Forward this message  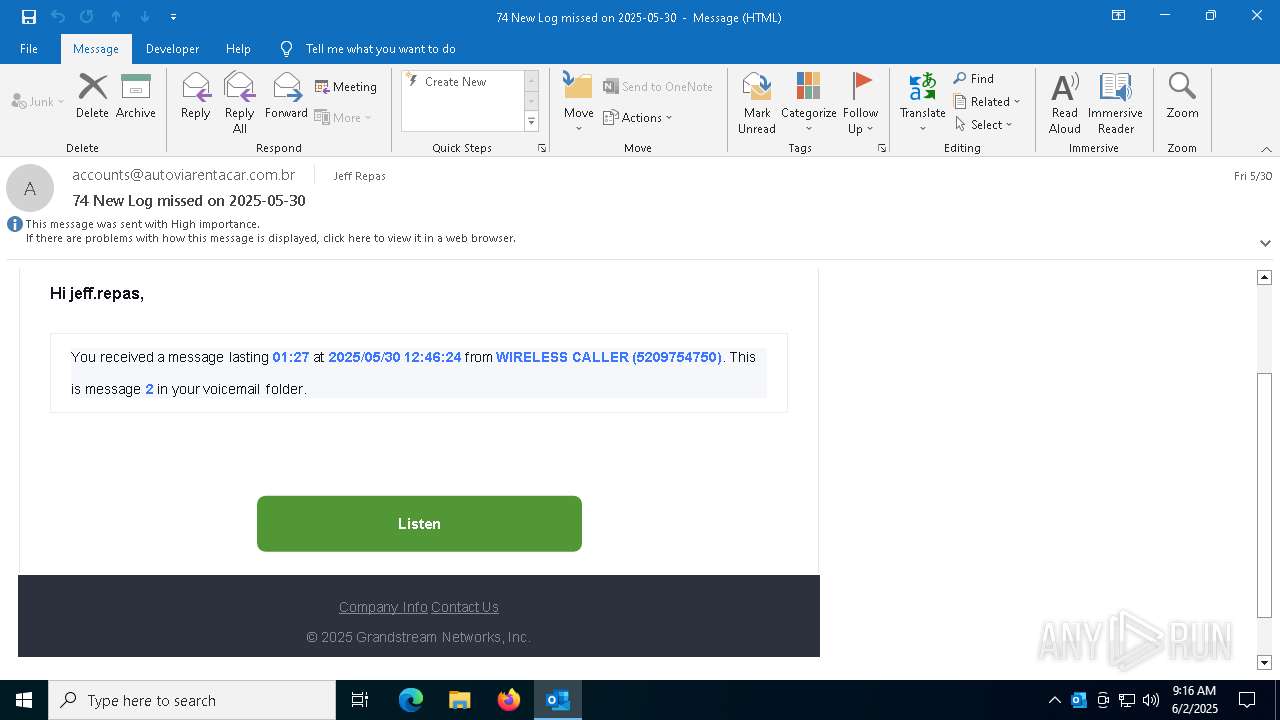coord(286,96)
